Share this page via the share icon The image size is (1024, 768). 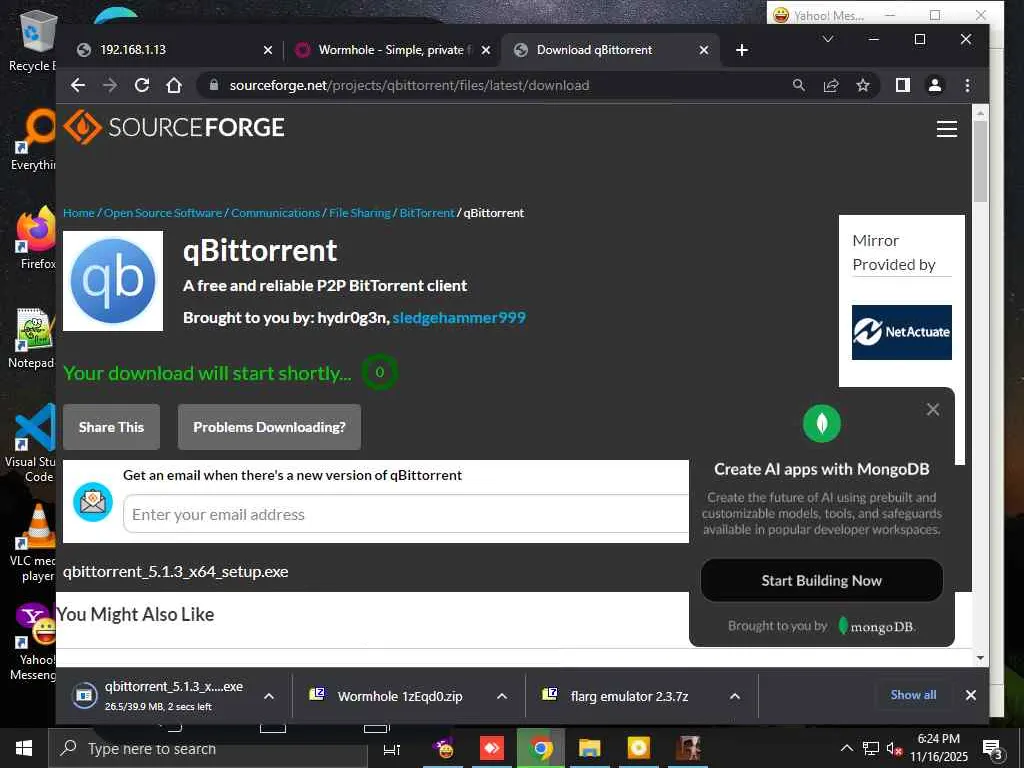(831, 85)
